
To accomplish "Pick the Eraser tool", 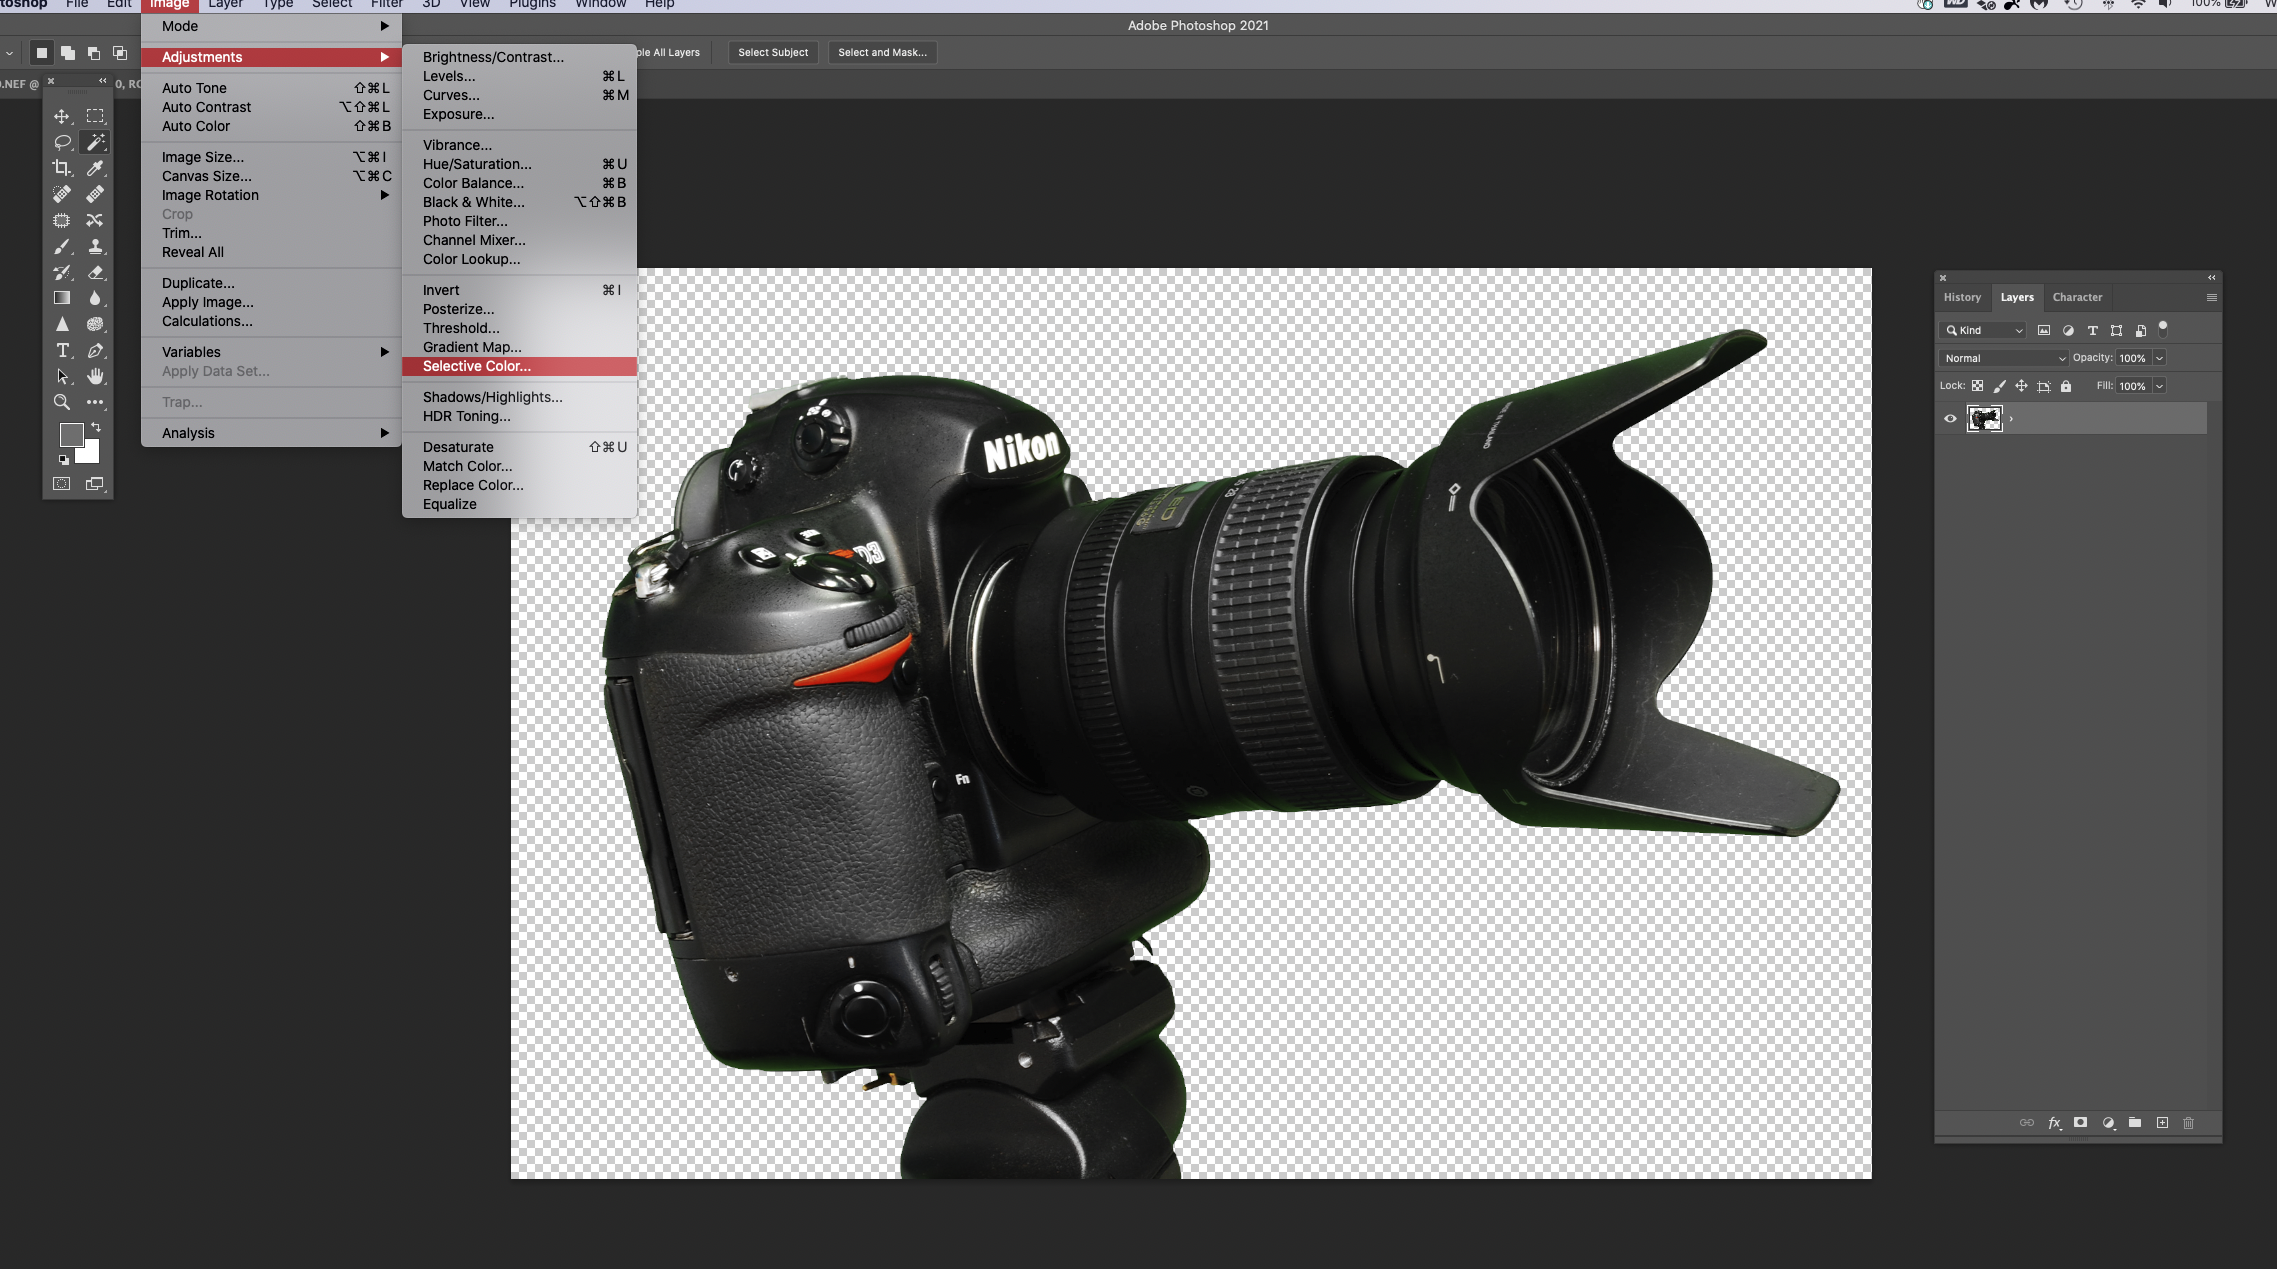I will 95,272.
